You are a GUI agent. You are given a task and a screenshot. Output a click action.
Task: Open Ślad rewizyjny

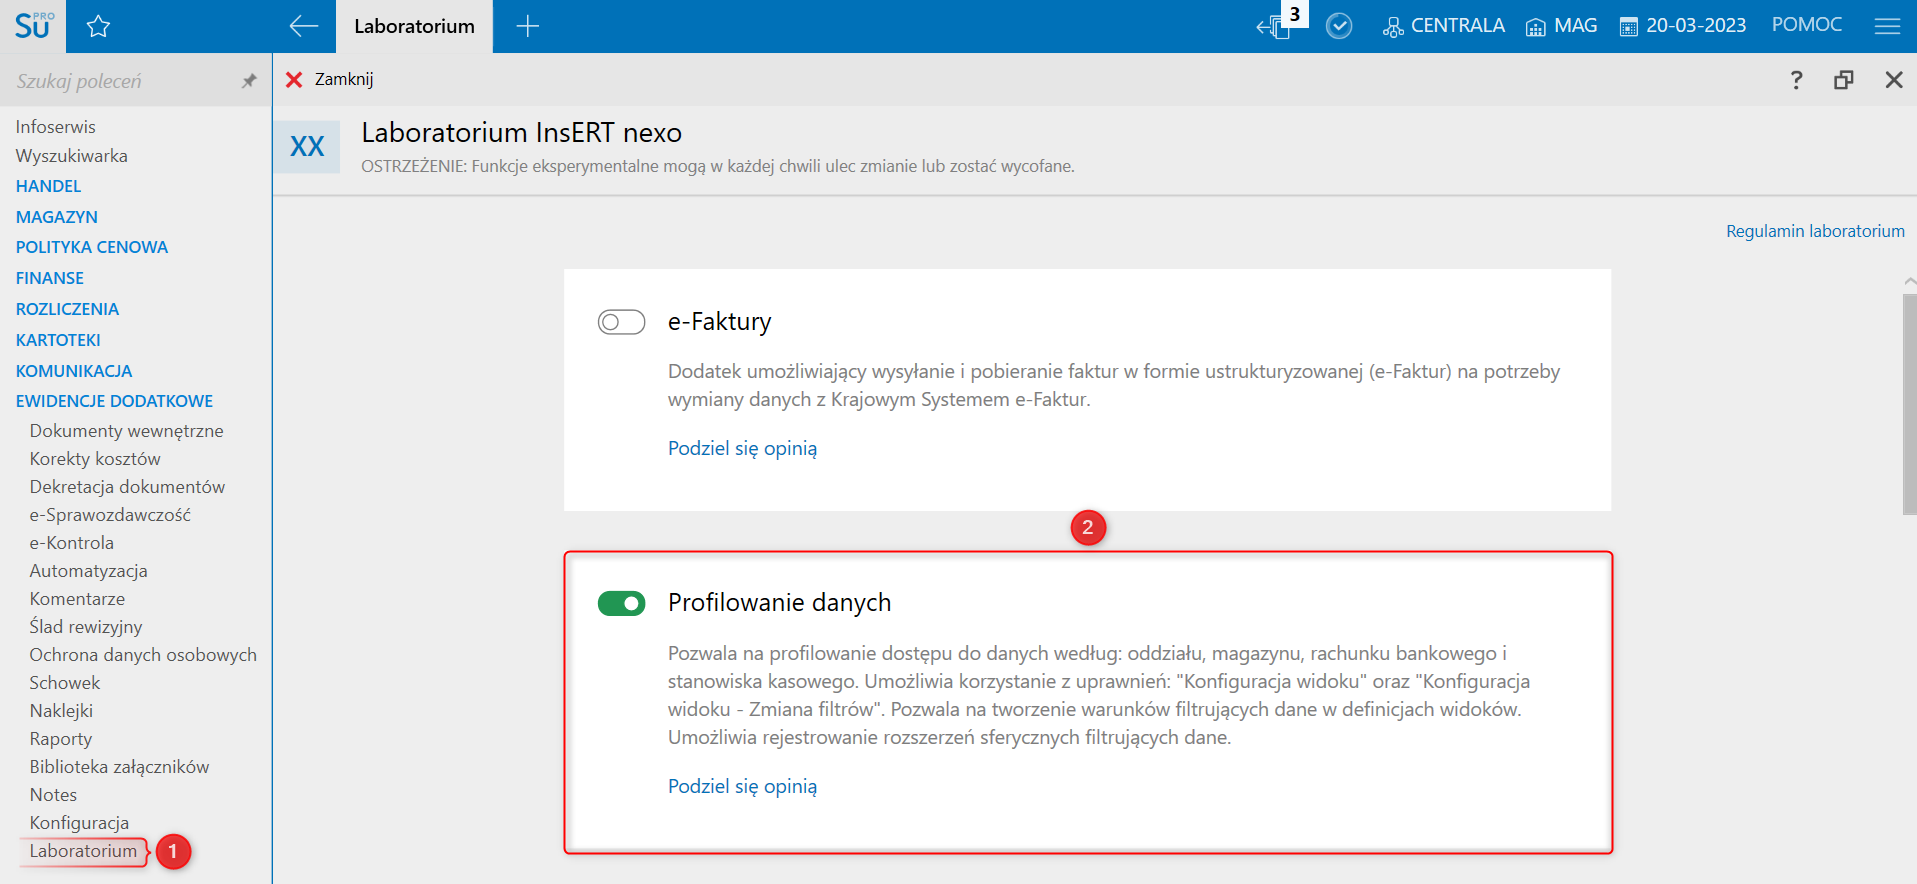click(x=86, y=627)
